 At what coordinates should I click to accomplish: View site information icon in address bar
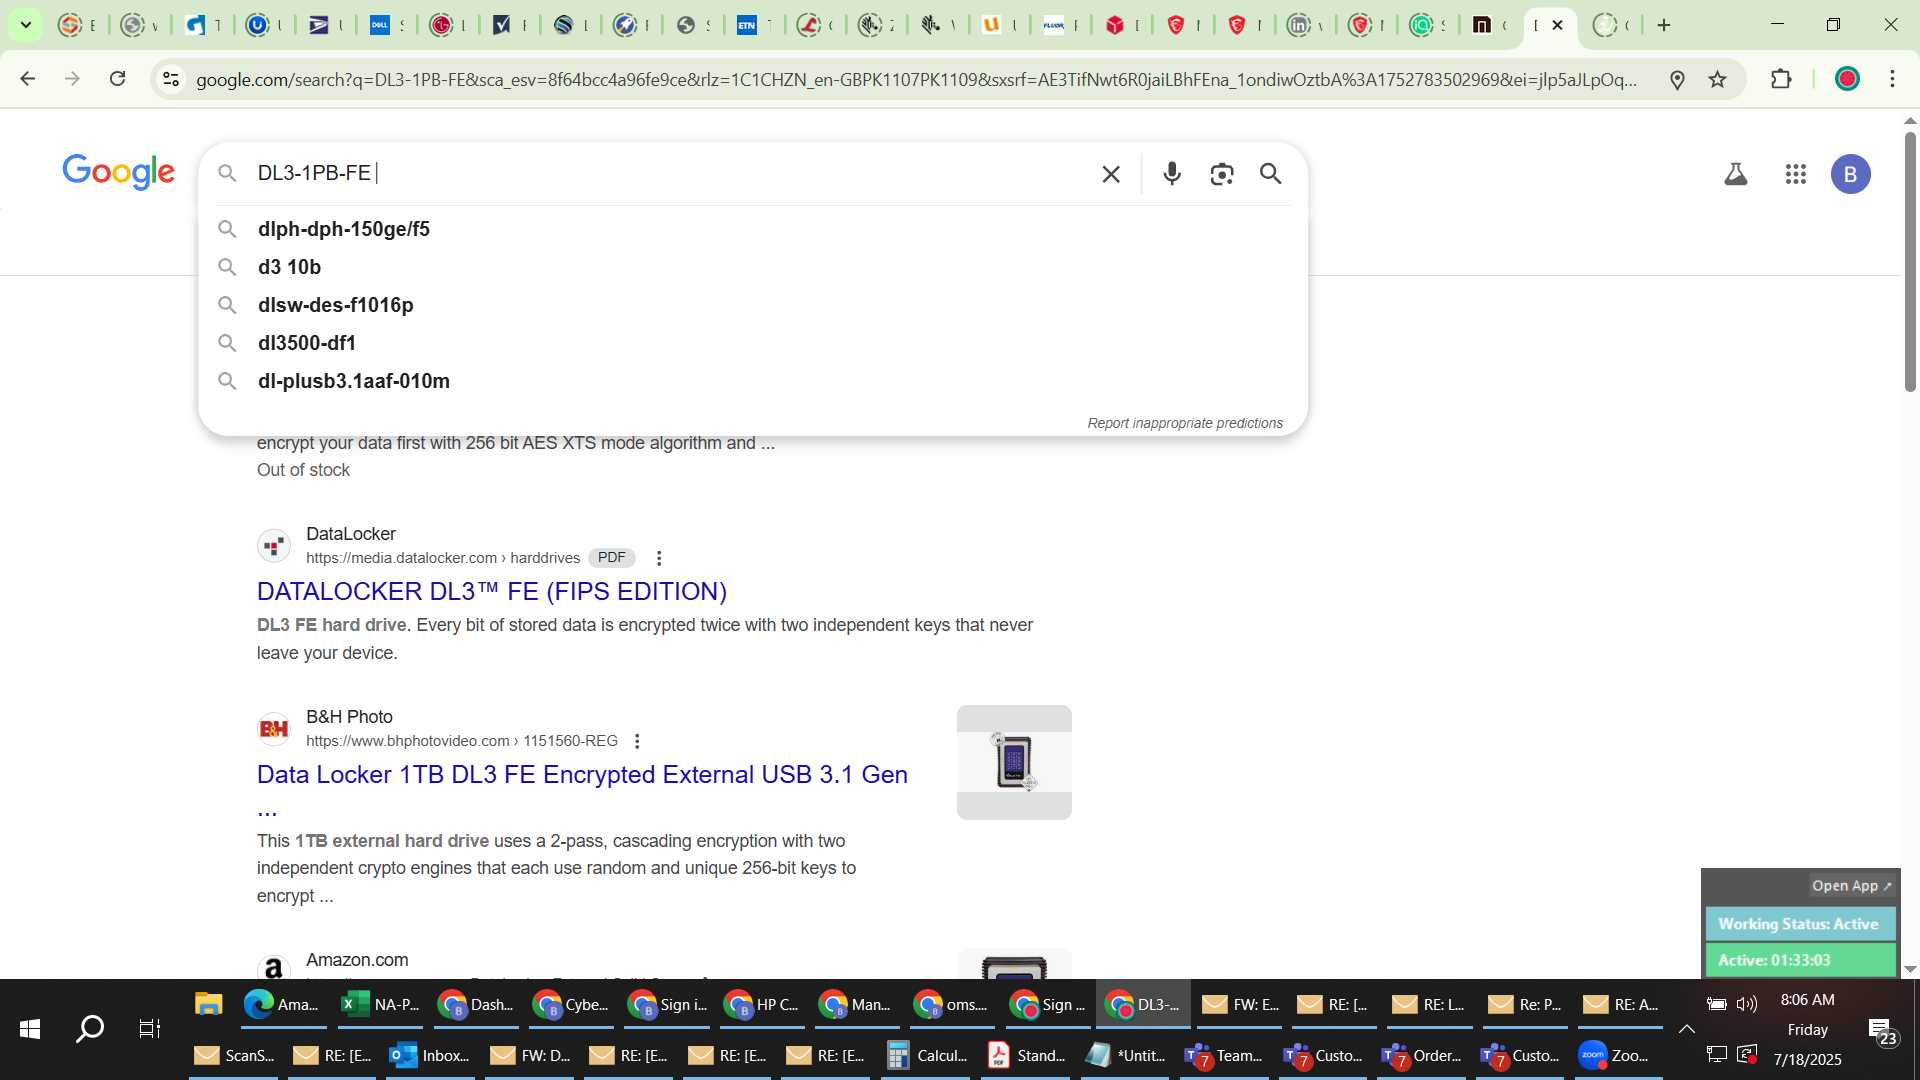171,79
